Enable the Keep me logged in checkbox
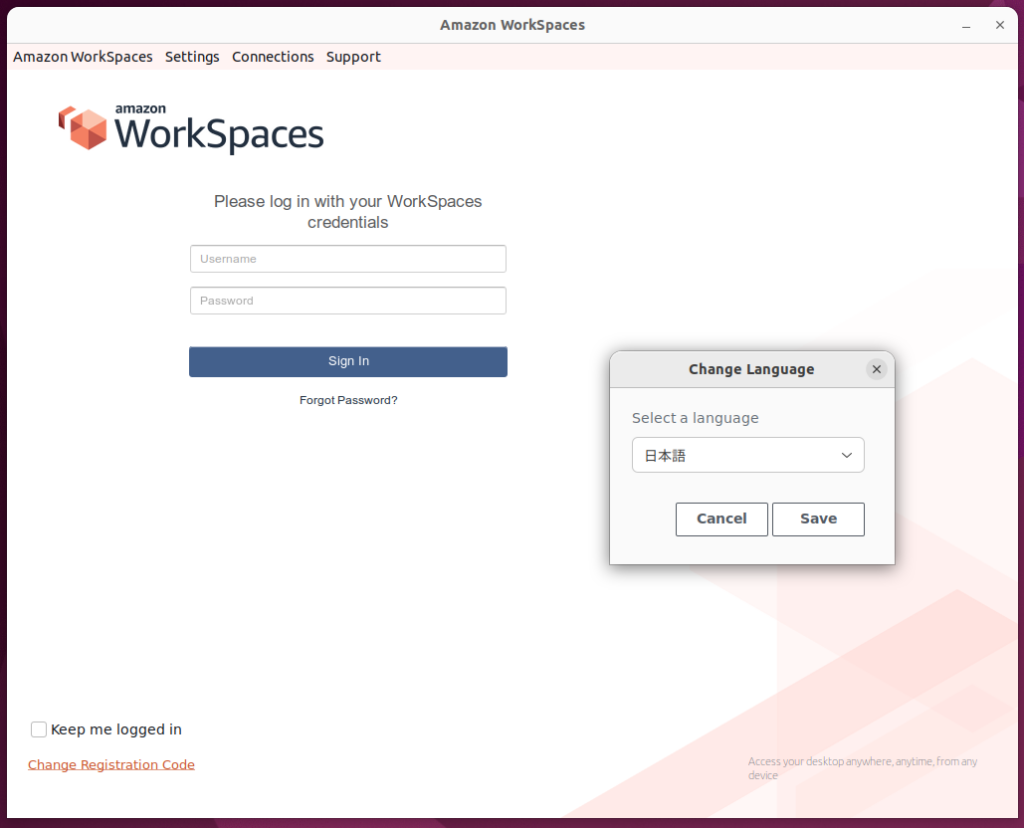Viewport: 1024px width, 828px height. coord(38,729)
